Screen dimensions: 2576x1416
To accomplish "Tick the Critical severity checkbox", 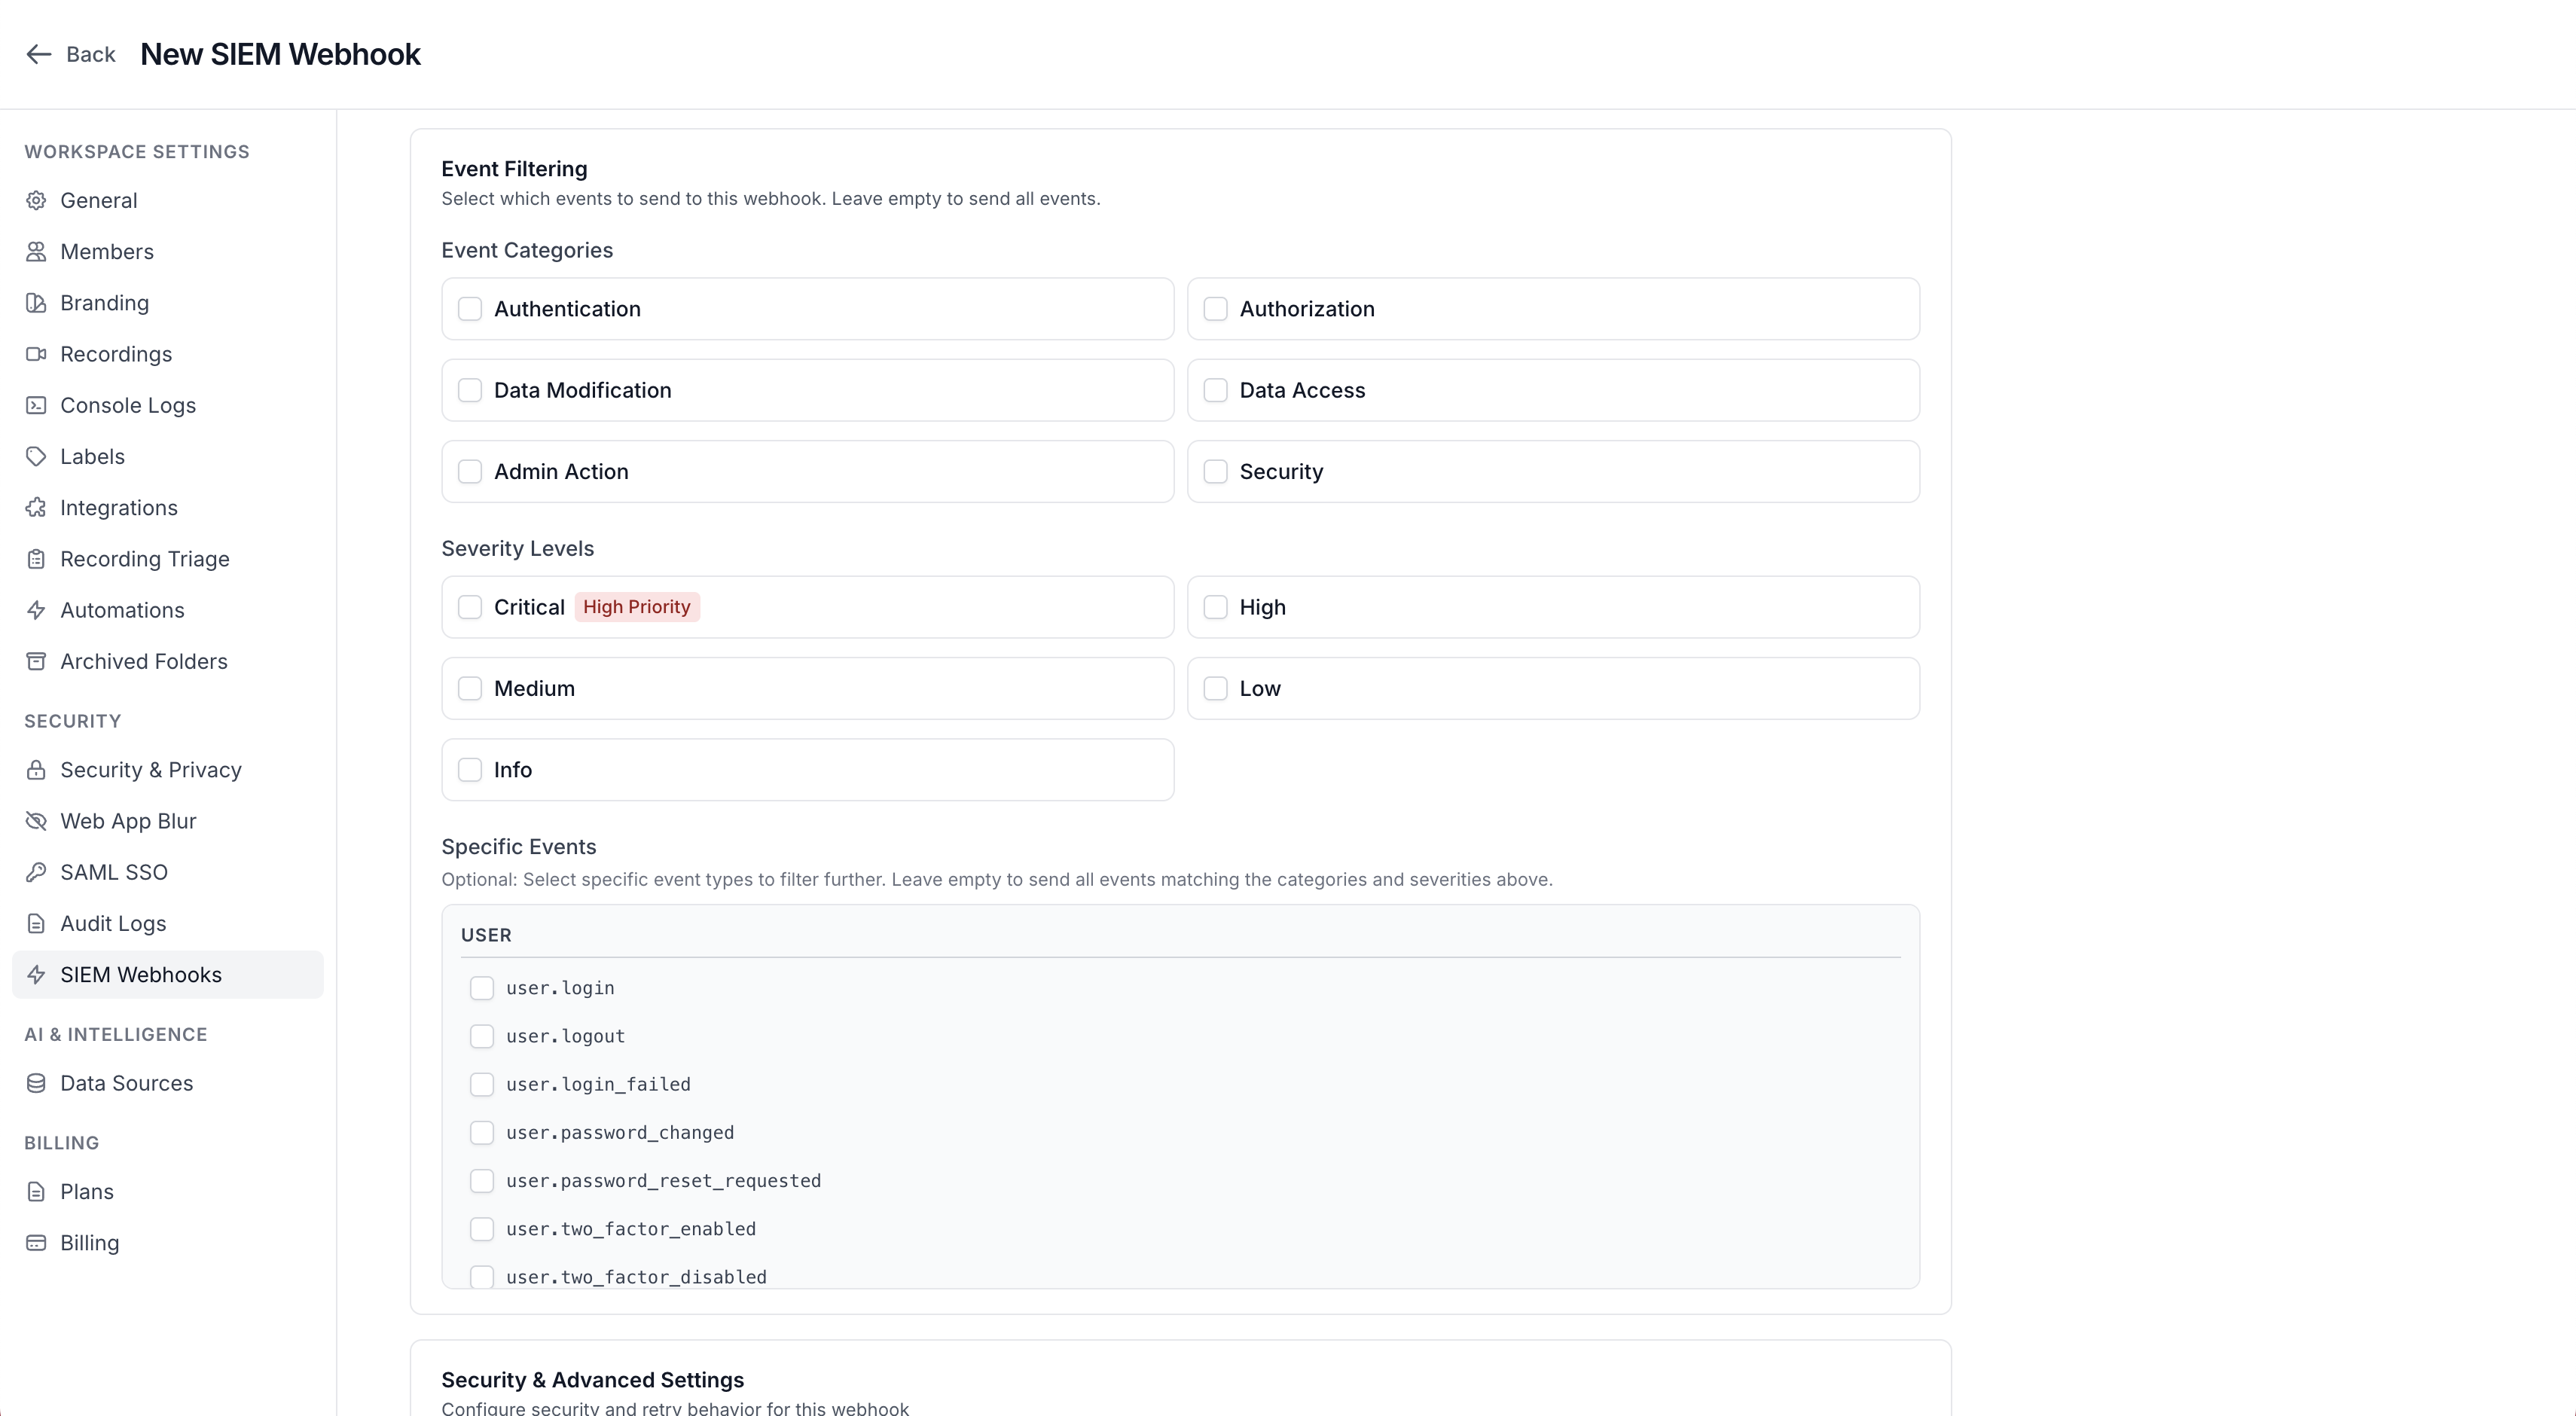I will click(x=470, y=607).
